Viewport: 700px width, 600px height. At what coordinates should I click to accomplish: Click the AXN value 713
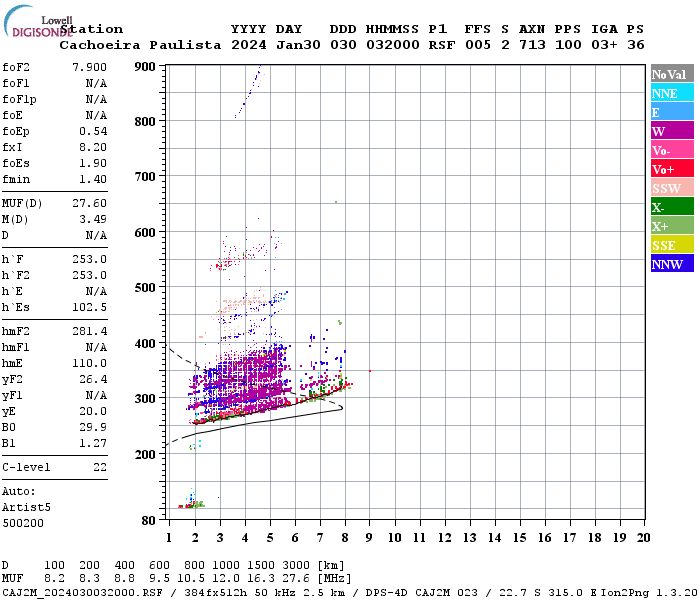coord(532,45)
